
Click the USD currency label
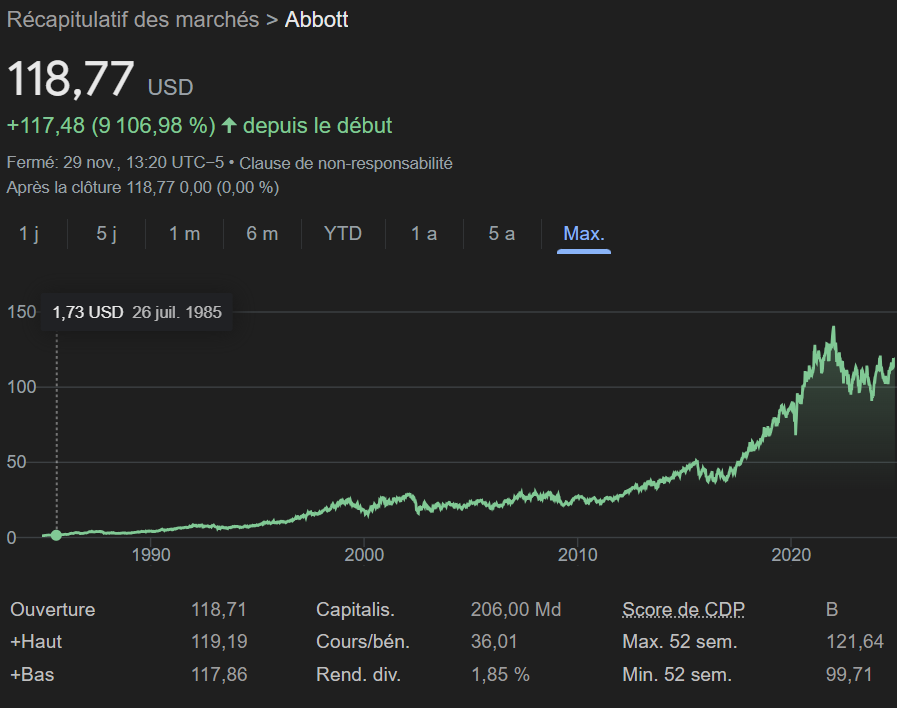[x=170, y=87]
